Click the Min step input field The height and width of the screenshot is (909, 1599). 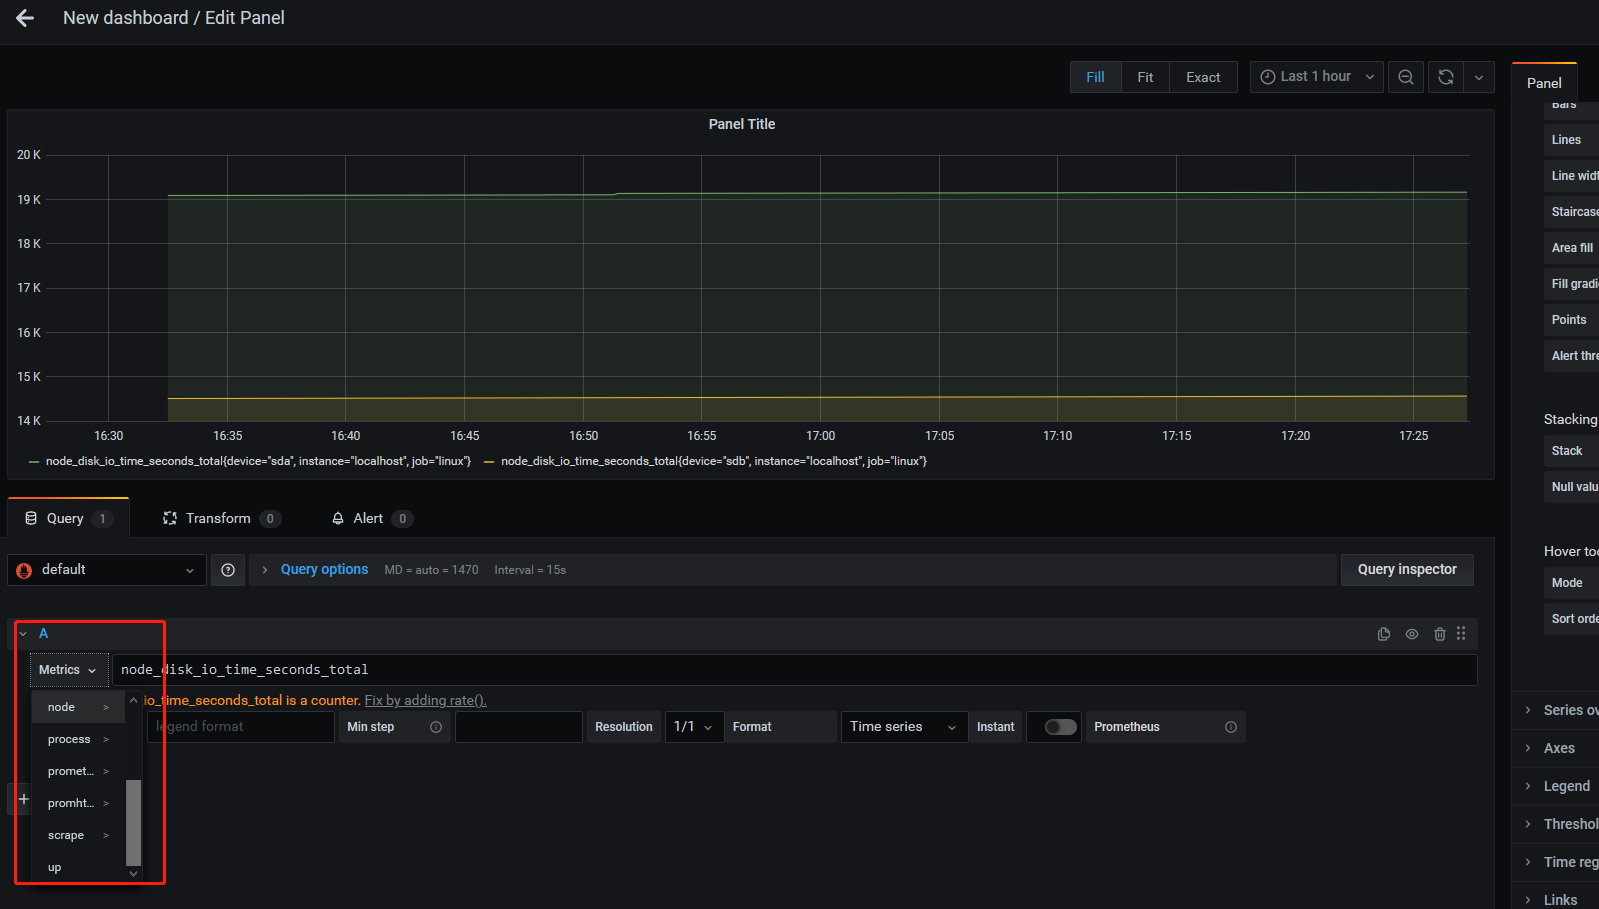pos(518,727)
